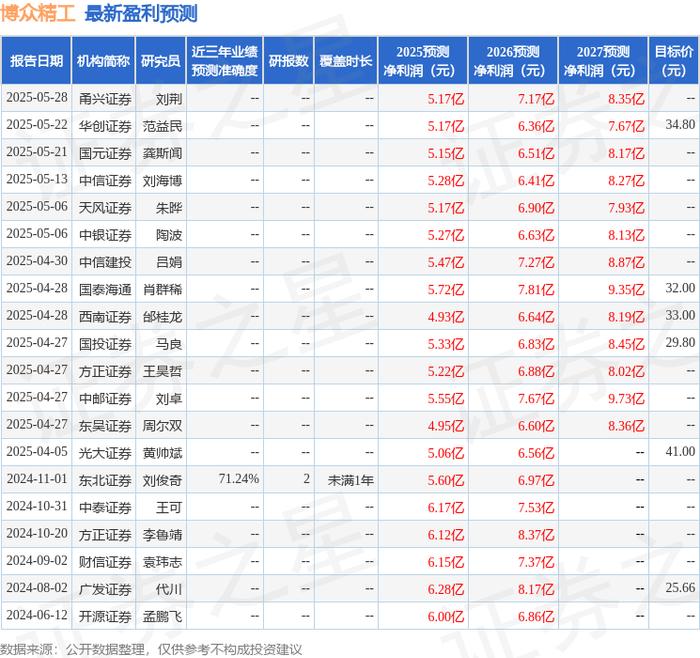Click the 8.87亿 profit value

point(626,262)
